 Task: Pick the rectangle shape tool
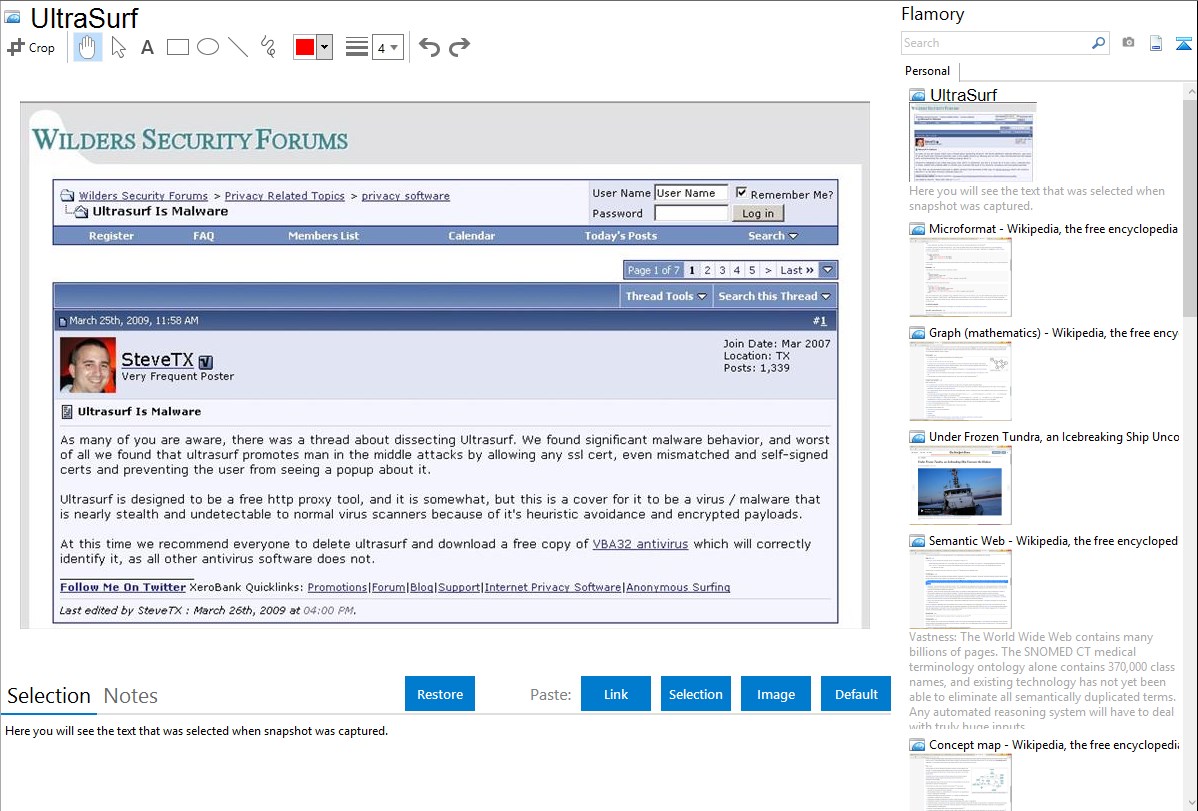[x=177, y=47]
